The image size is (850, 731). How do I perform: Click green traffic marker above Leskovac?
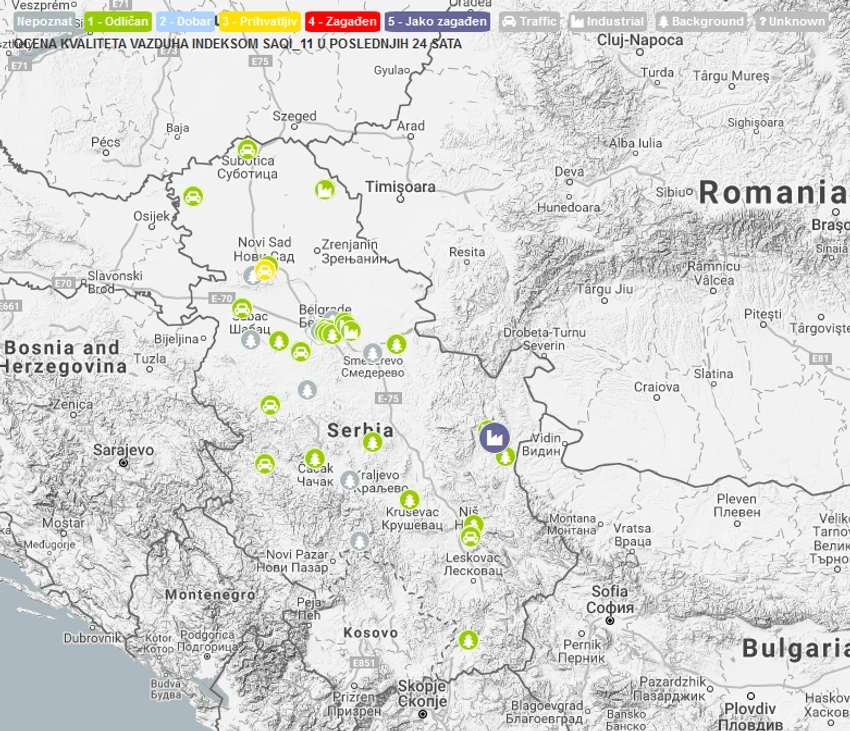point(470,537)
